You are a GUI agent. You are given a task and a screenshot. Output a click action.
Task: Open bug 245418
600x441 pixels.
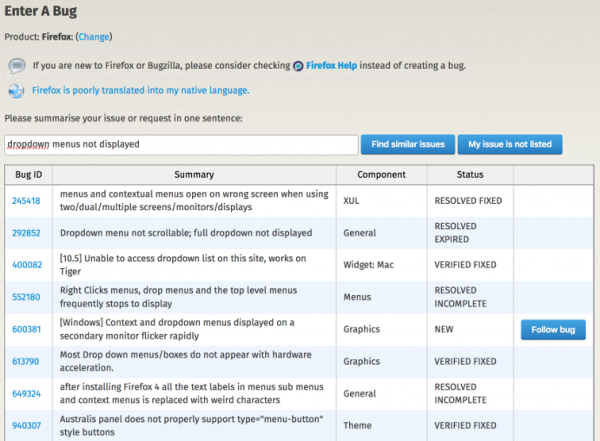(x=26, y=201)
